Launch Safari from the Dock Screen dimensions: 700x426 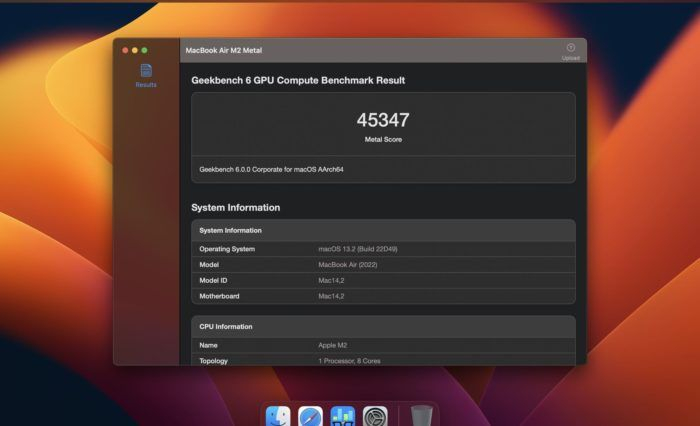pos(310,416)
